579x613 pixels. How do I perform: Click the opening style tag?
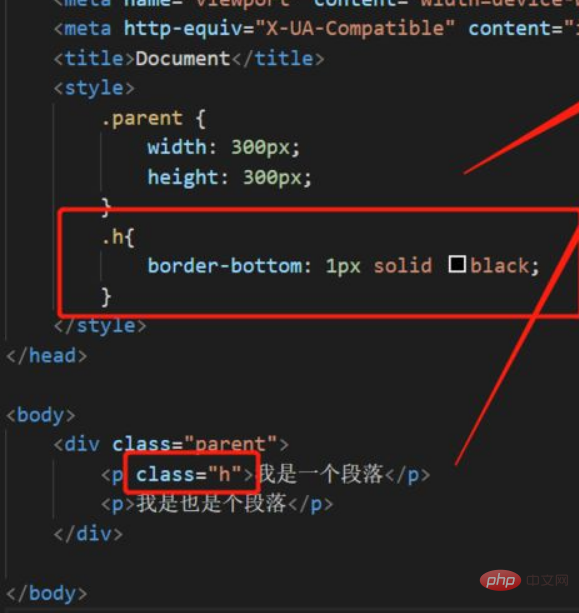point(94,88)
